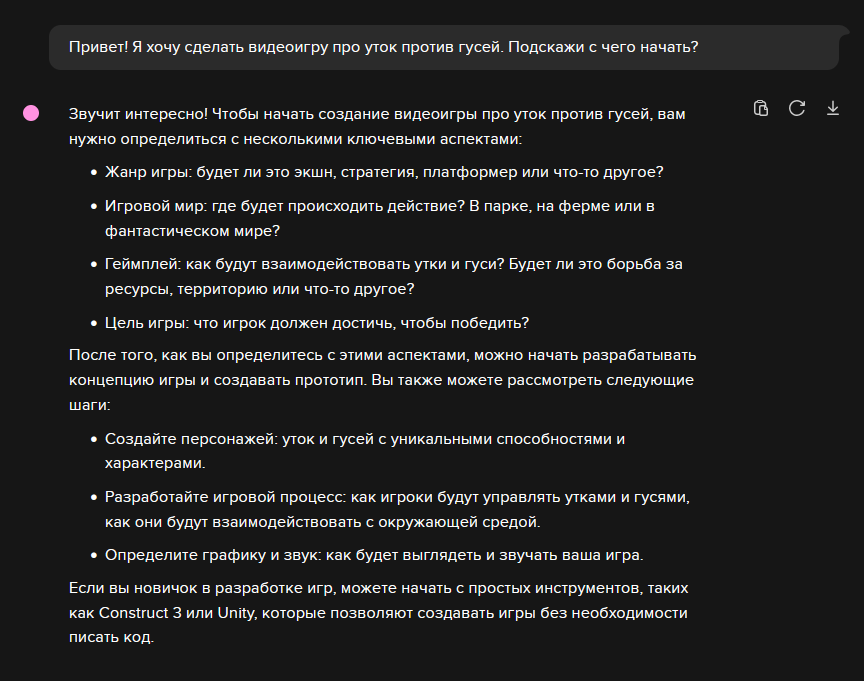
Task: Click the "Жанр игры" bullet label
Action: click(x=142, y=172)
